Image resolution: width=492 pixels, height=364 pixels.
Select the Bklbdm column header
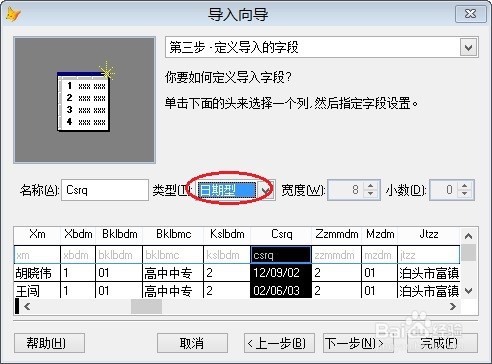(x=119, y=234)
